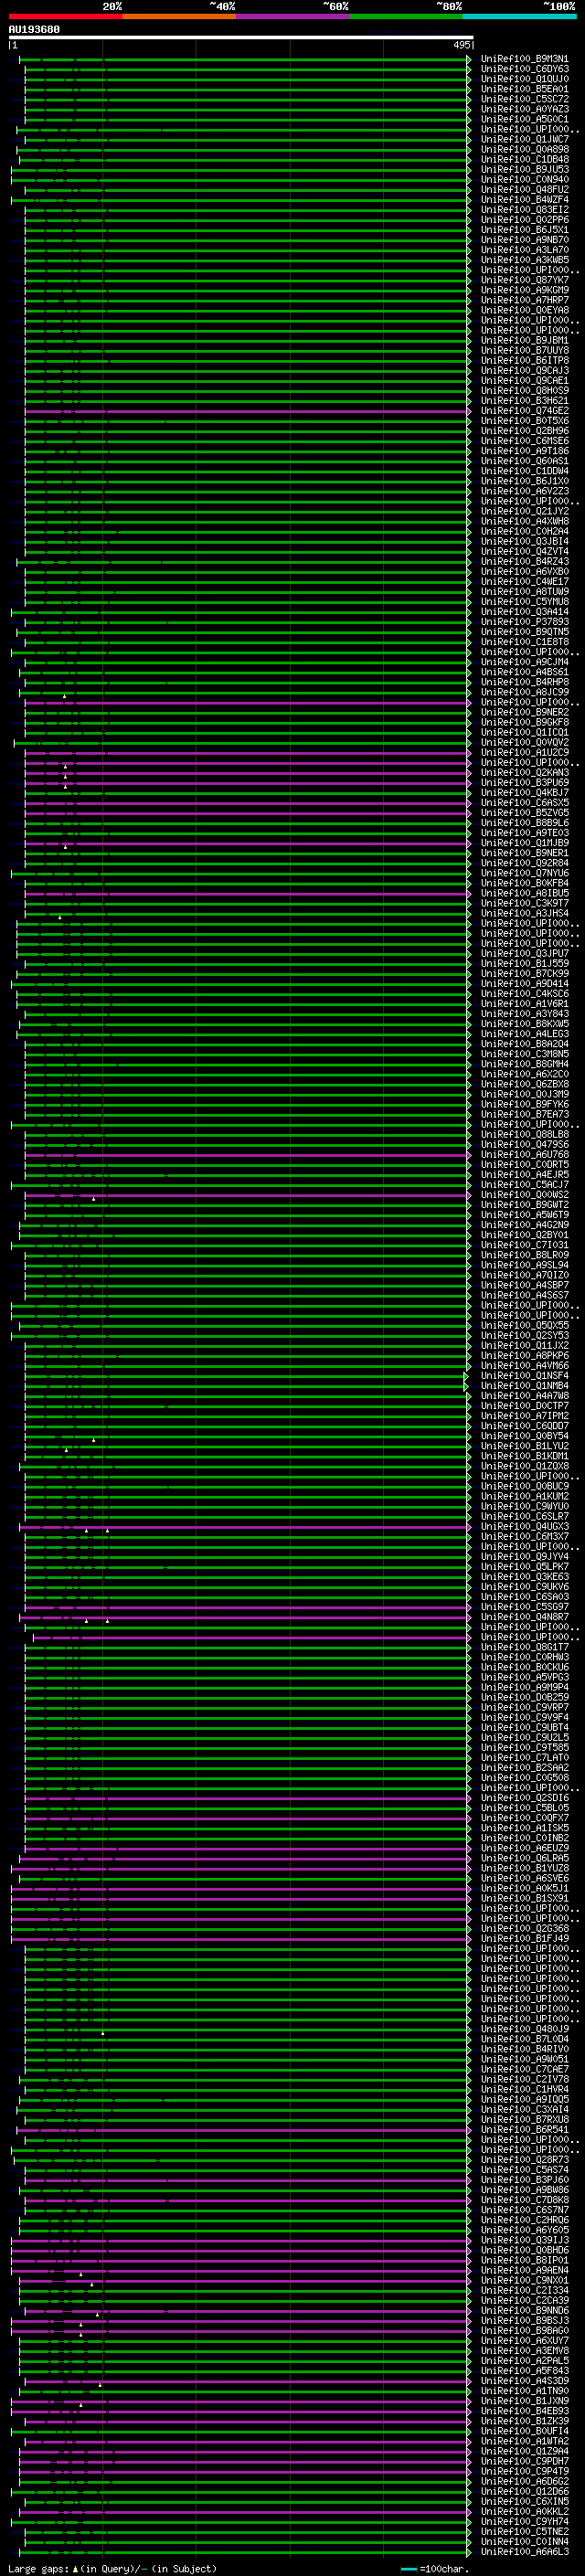Screen dimensions: 585x2576
Task: Open UniRef100_Q3KE63 entry
Action: click(524, 1577)
